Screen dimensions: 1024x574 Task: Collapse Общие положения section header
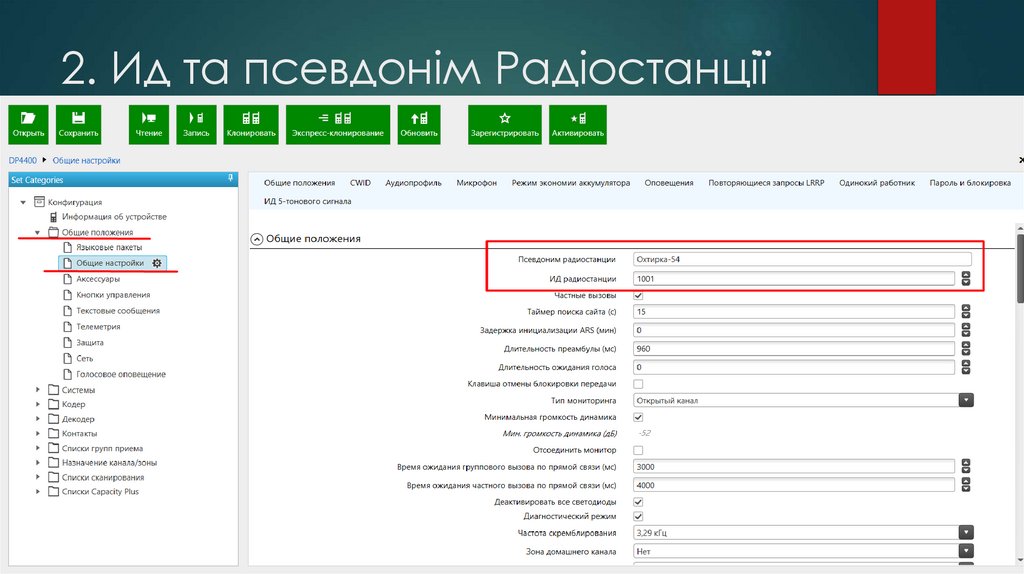pos(257,239)
